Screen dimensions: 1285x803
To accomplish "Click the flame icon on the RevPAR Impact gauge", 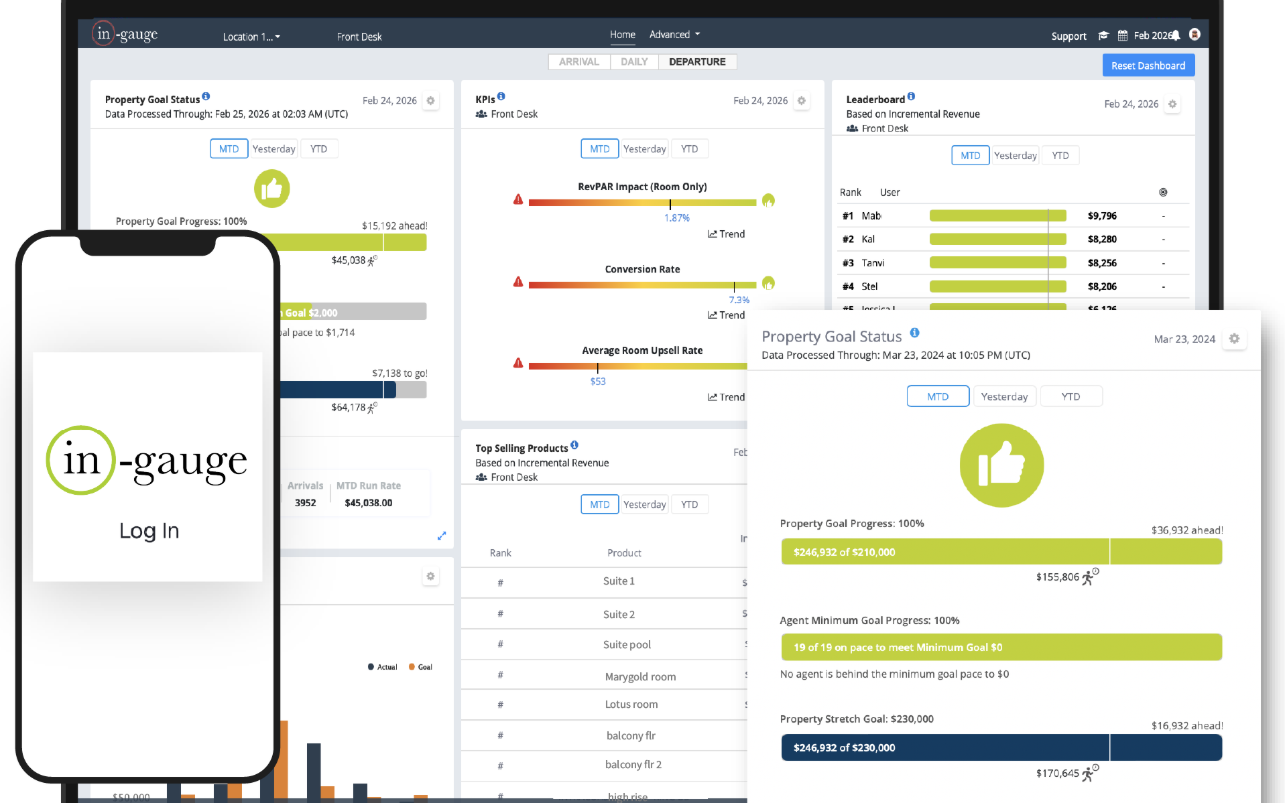I will coord(768,200).
